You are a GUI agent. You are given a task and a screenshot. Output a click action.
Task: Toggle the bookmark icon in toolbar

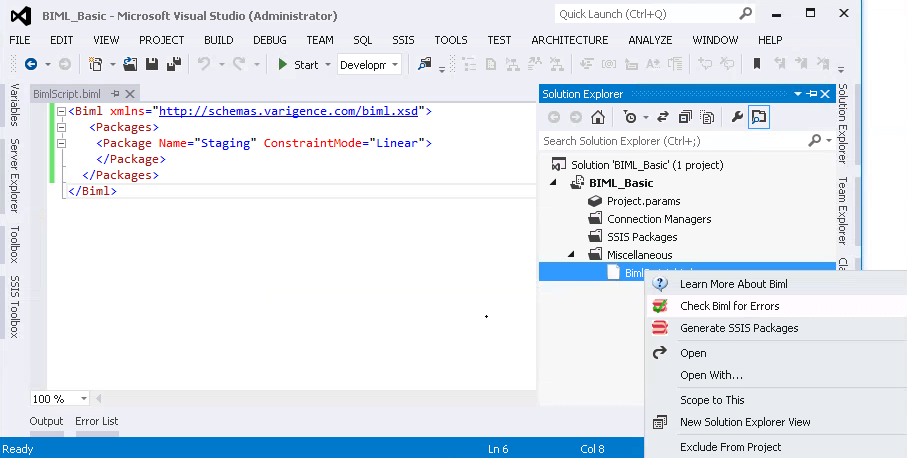point(756,64)
